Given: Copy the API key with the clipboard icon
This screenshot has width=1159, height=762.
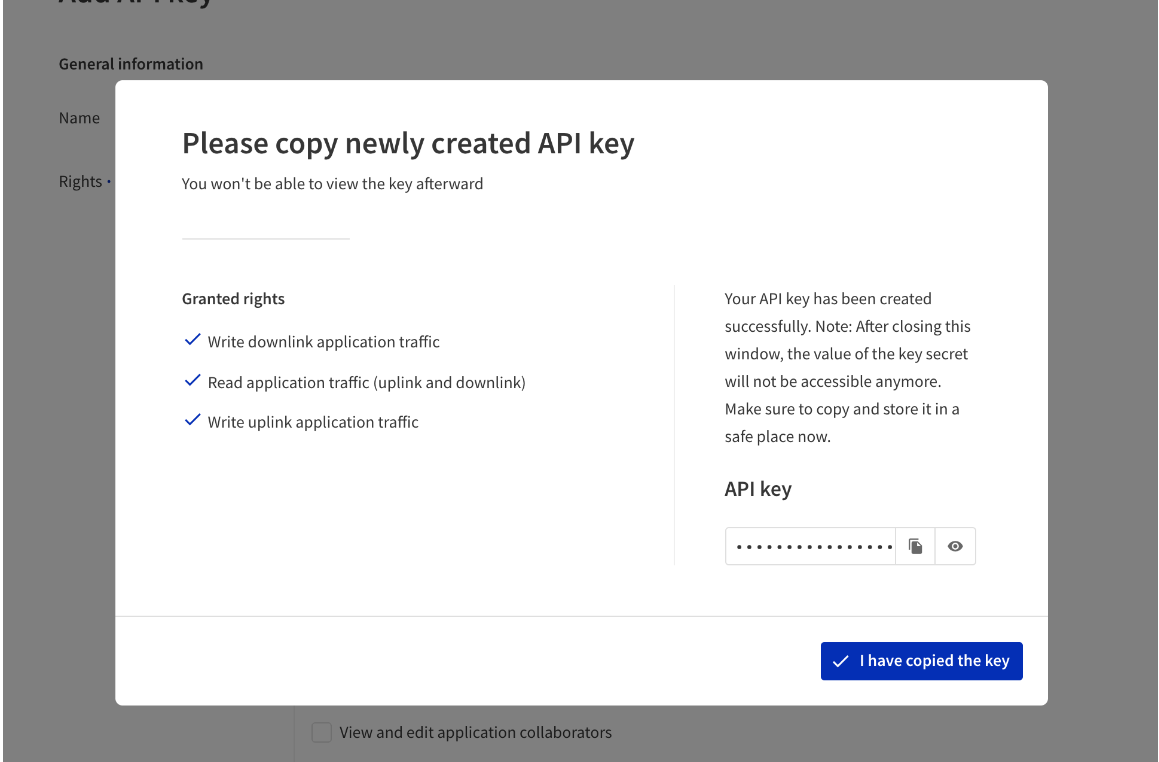Looking at the screenshot, I should click(x=915, y=546).
